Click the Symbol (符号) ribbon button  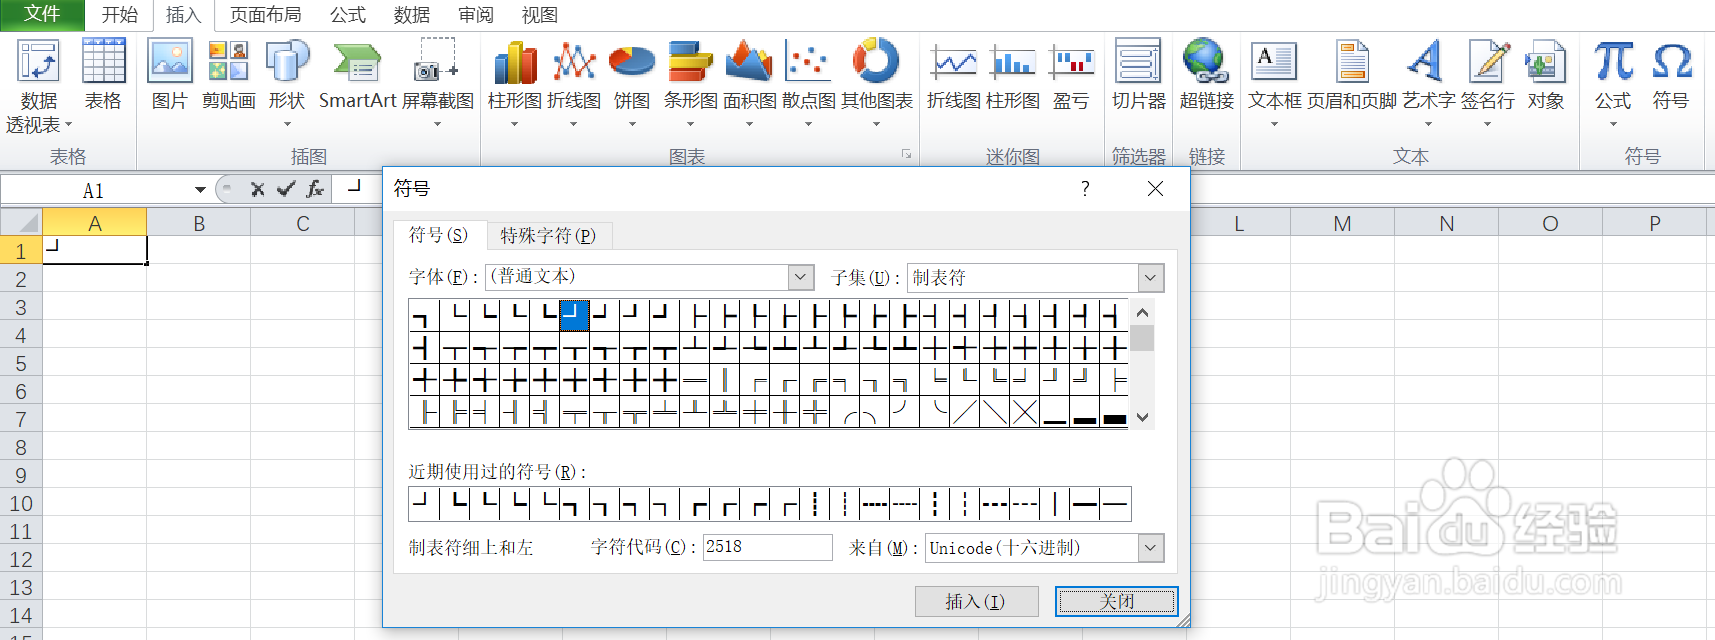pyautogui.click(x=1671, y=76)
